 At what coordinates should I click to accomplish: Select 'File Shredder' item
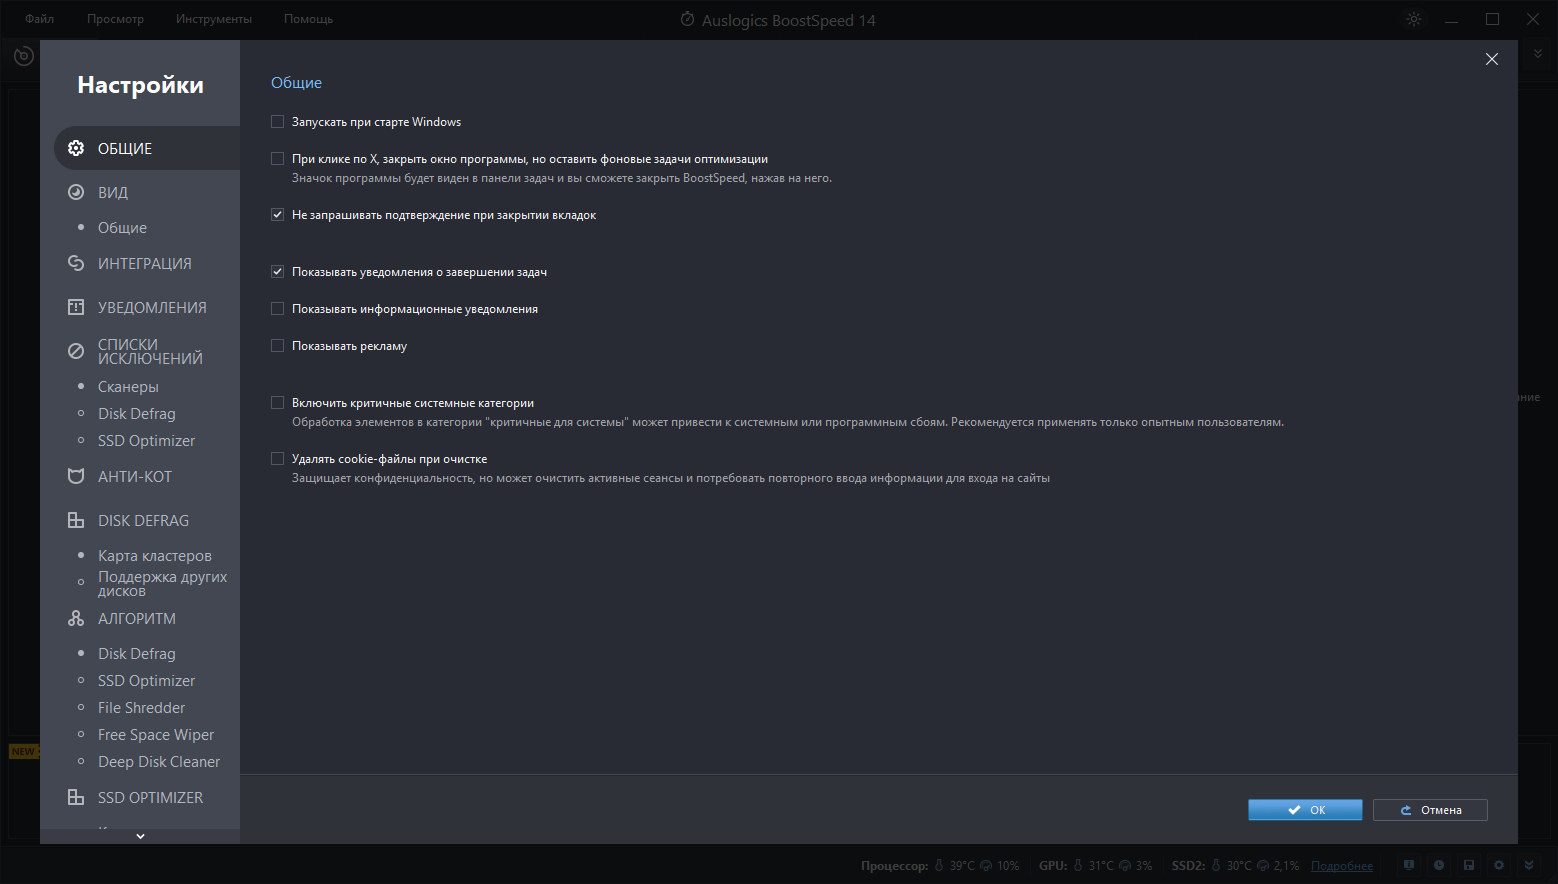tap(142, 708)
